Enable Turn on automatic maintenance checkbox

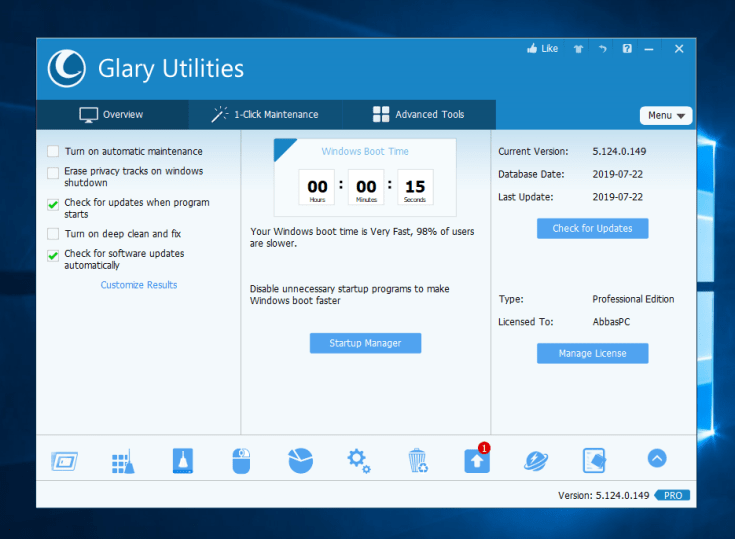click(53, 151)
